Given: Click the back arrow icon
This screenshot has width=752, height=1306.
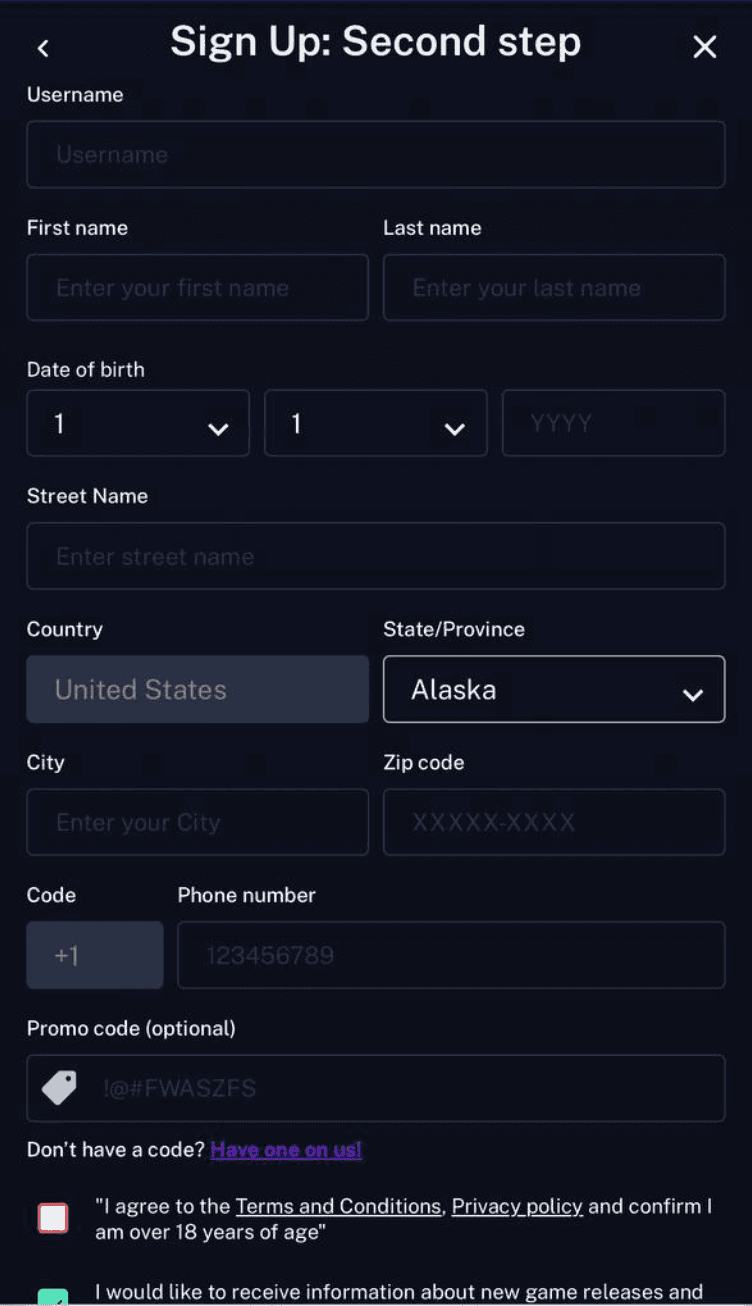Looking at the screenshot, I should (43, 47).
